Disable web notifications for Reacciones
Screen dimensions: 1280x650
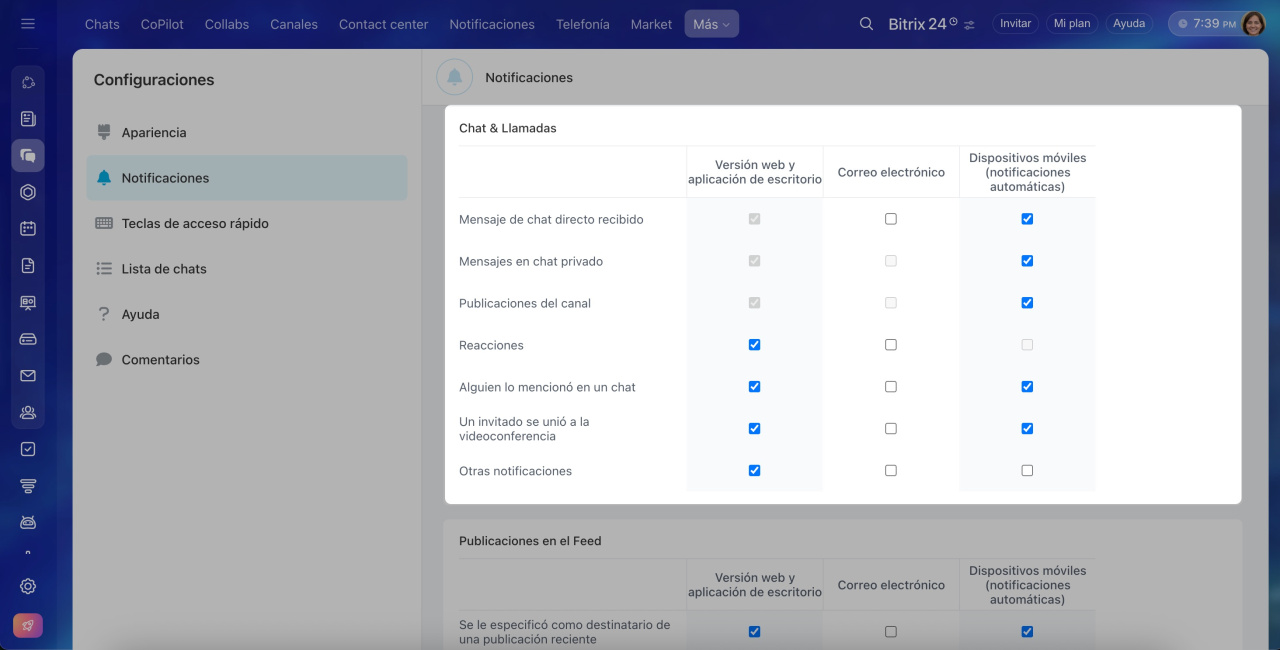click(754, 345)
